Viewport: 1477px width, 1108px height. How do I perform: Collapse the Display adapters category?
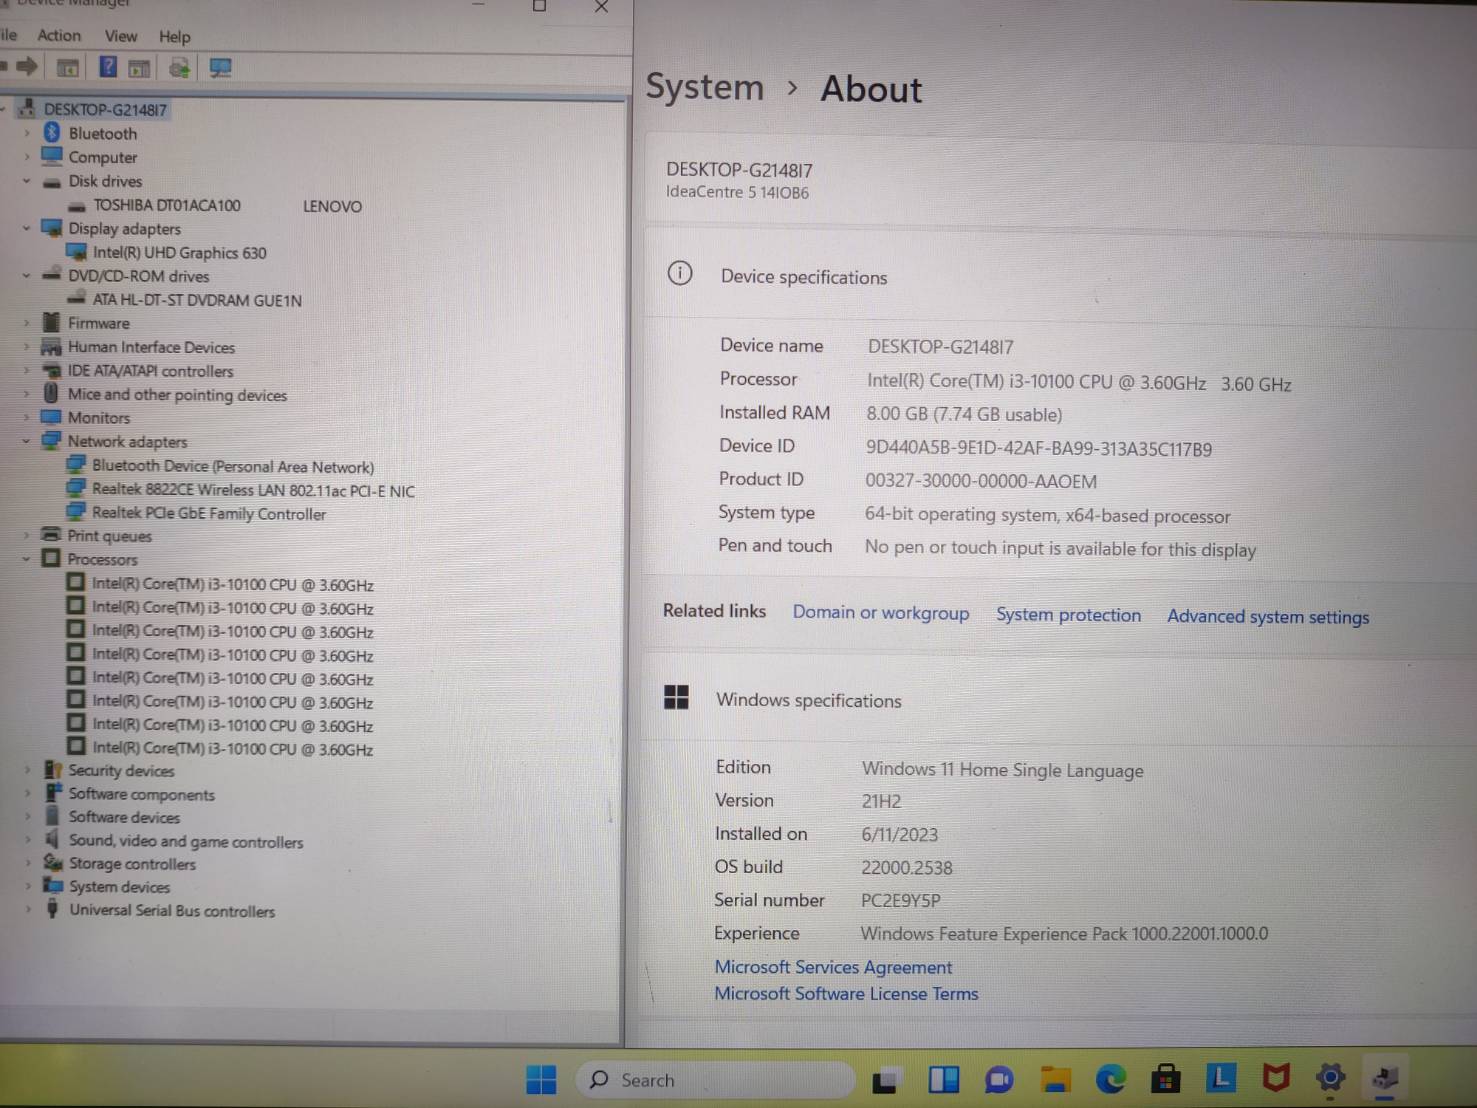point(27,228)
